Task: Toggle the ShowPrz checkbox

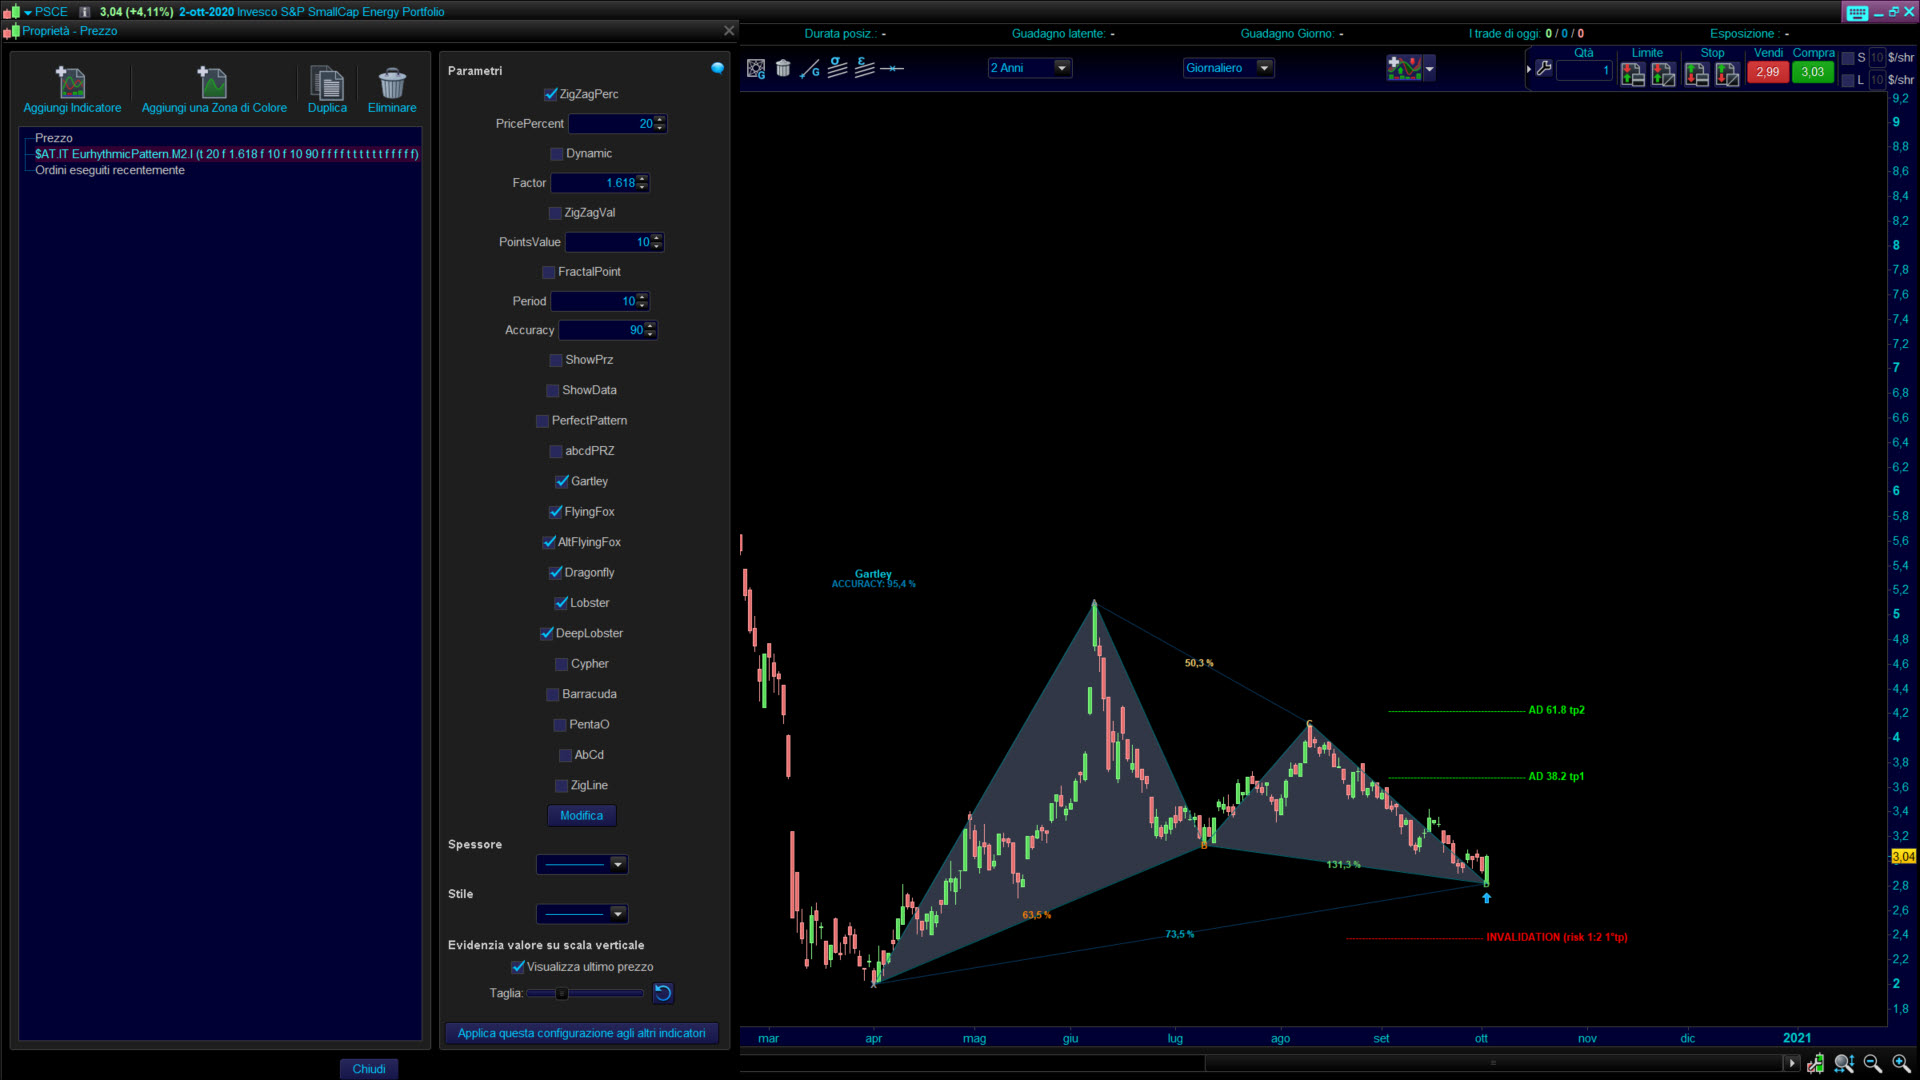Action: coord(556,360)
